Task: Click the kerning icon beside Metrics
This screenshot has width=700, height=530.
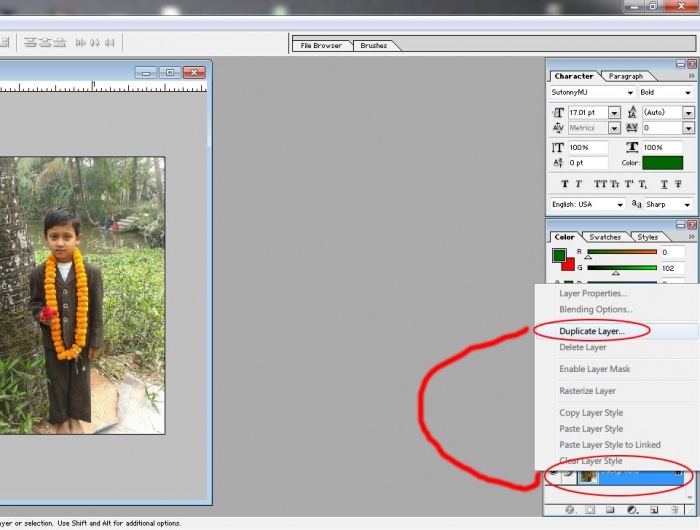Action: click(558, 128)
